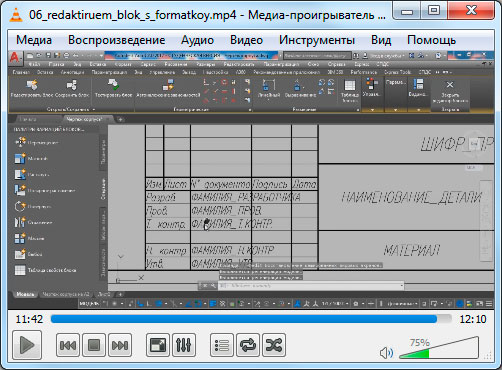Open the Медиа menu
The image size is (502, 370).
(34, 40)
